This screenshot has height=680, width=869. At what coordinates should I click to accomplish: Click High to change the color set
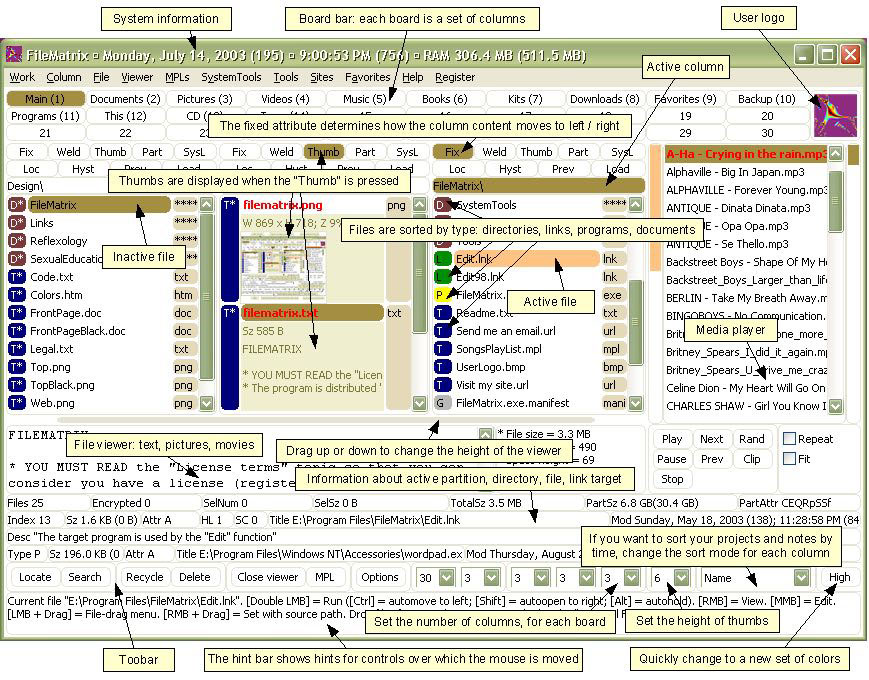tap(839, 577)
